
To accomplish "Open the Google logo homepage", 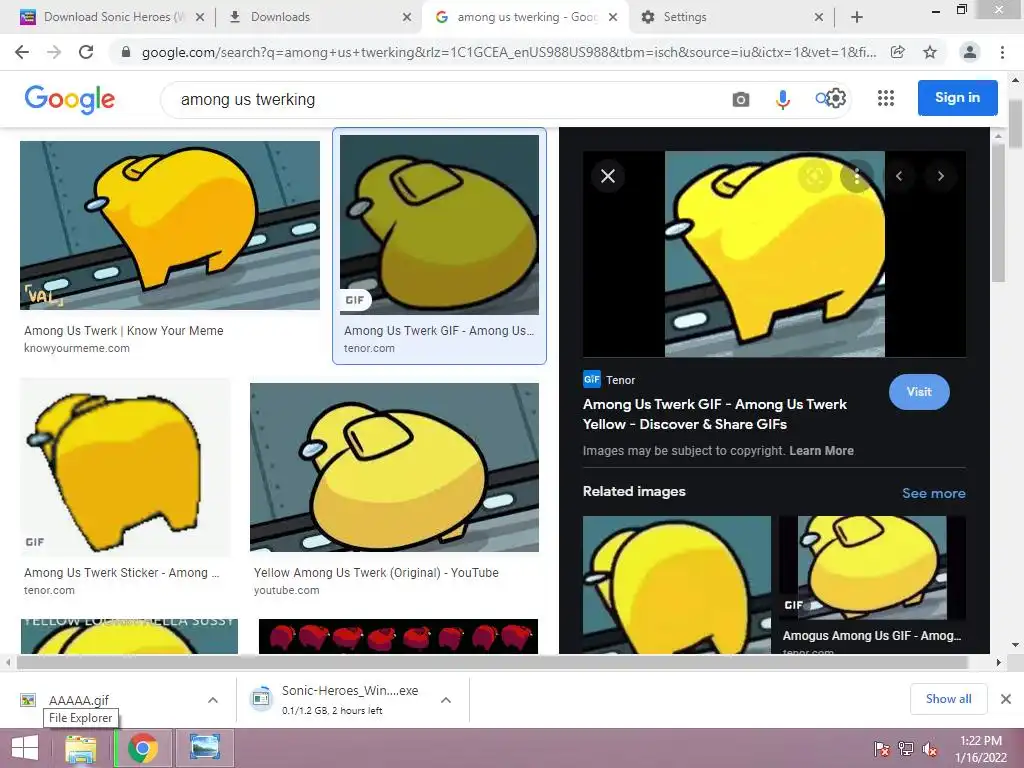I will (70, 99).
